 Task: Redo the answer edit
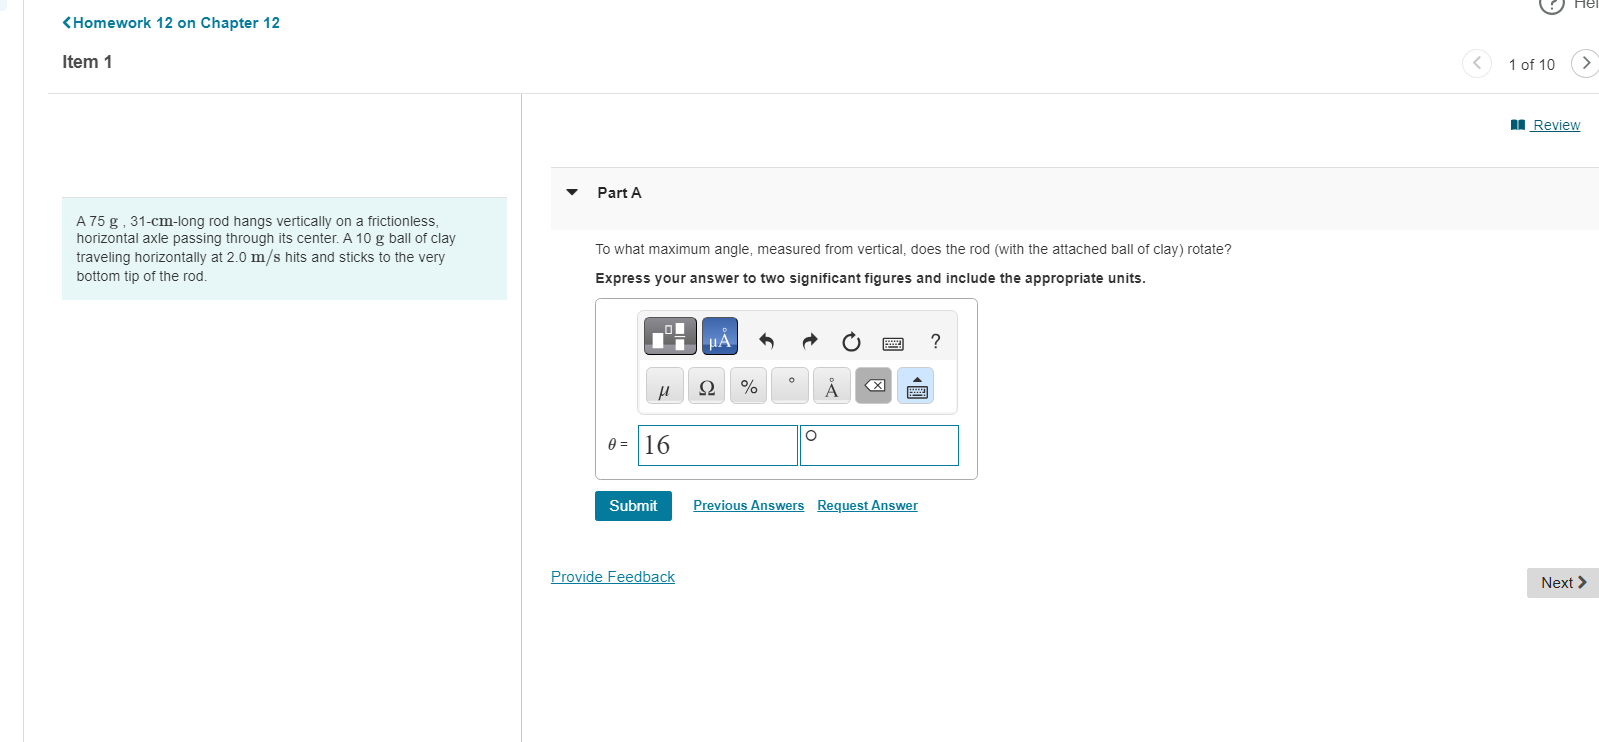(810, 342)
